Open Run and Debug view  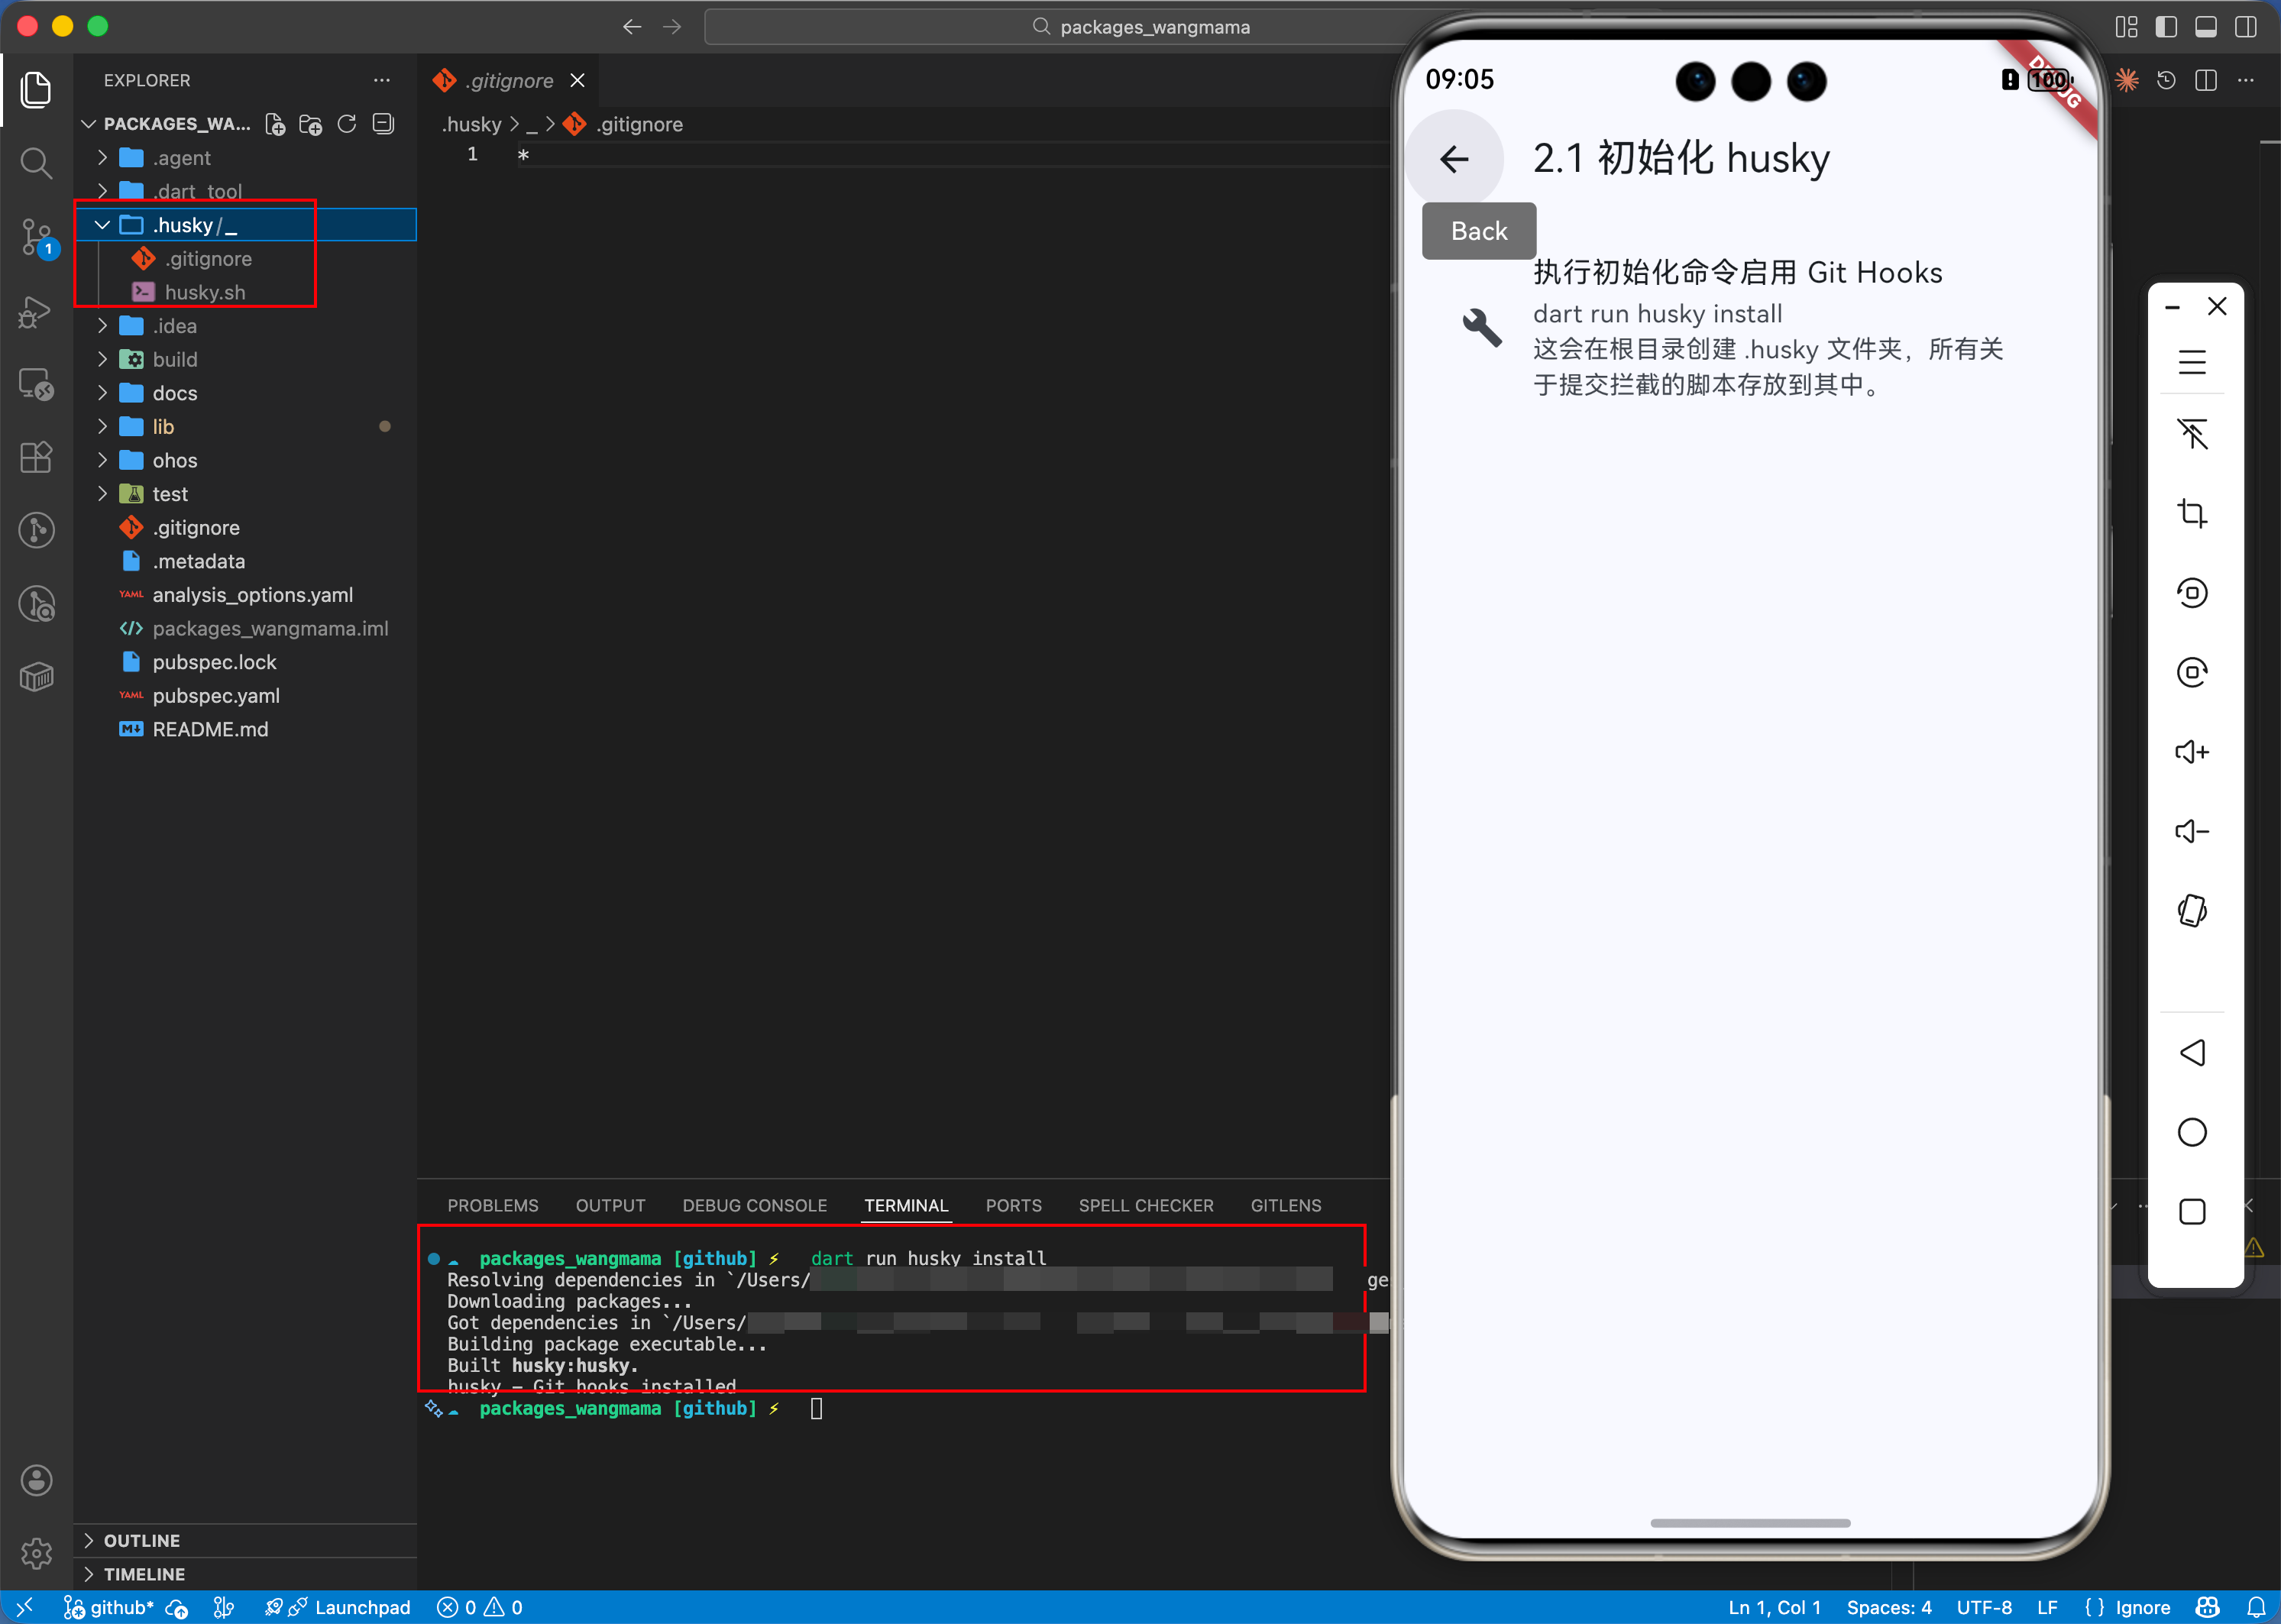pyautogui.click(x=36, y=312)
